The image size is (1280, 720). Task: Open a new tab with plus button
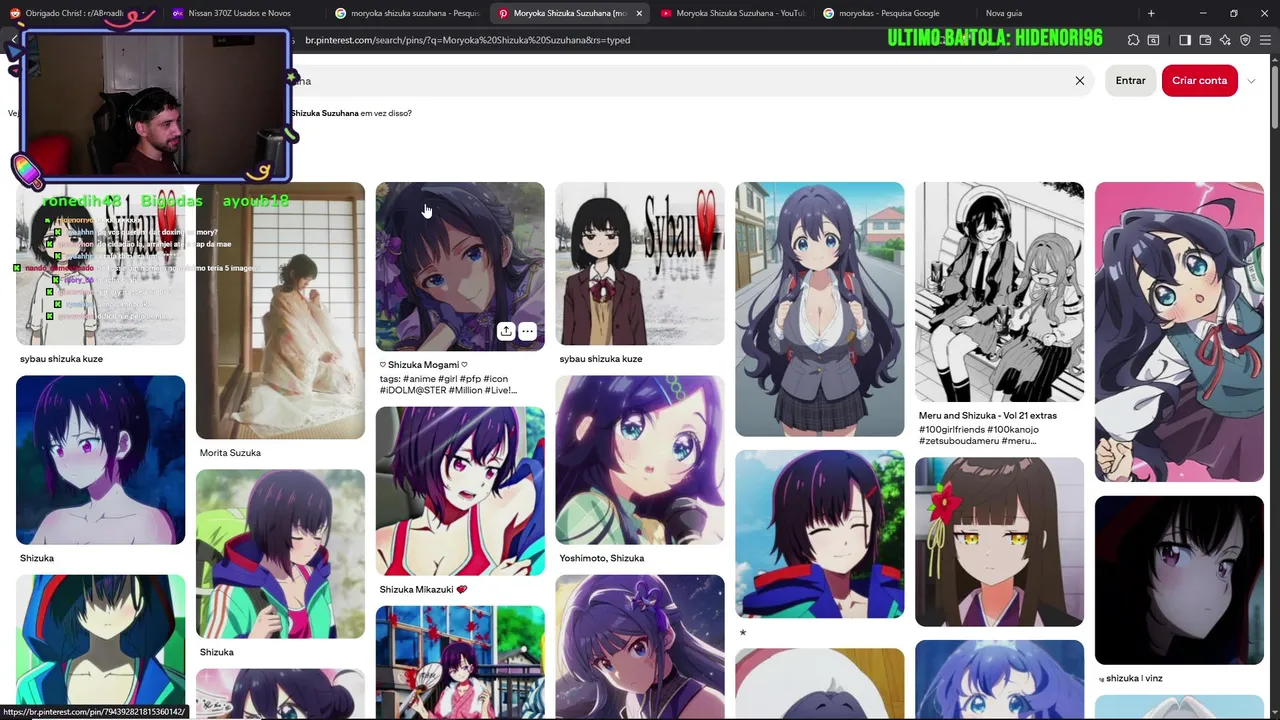(1151, 13)
